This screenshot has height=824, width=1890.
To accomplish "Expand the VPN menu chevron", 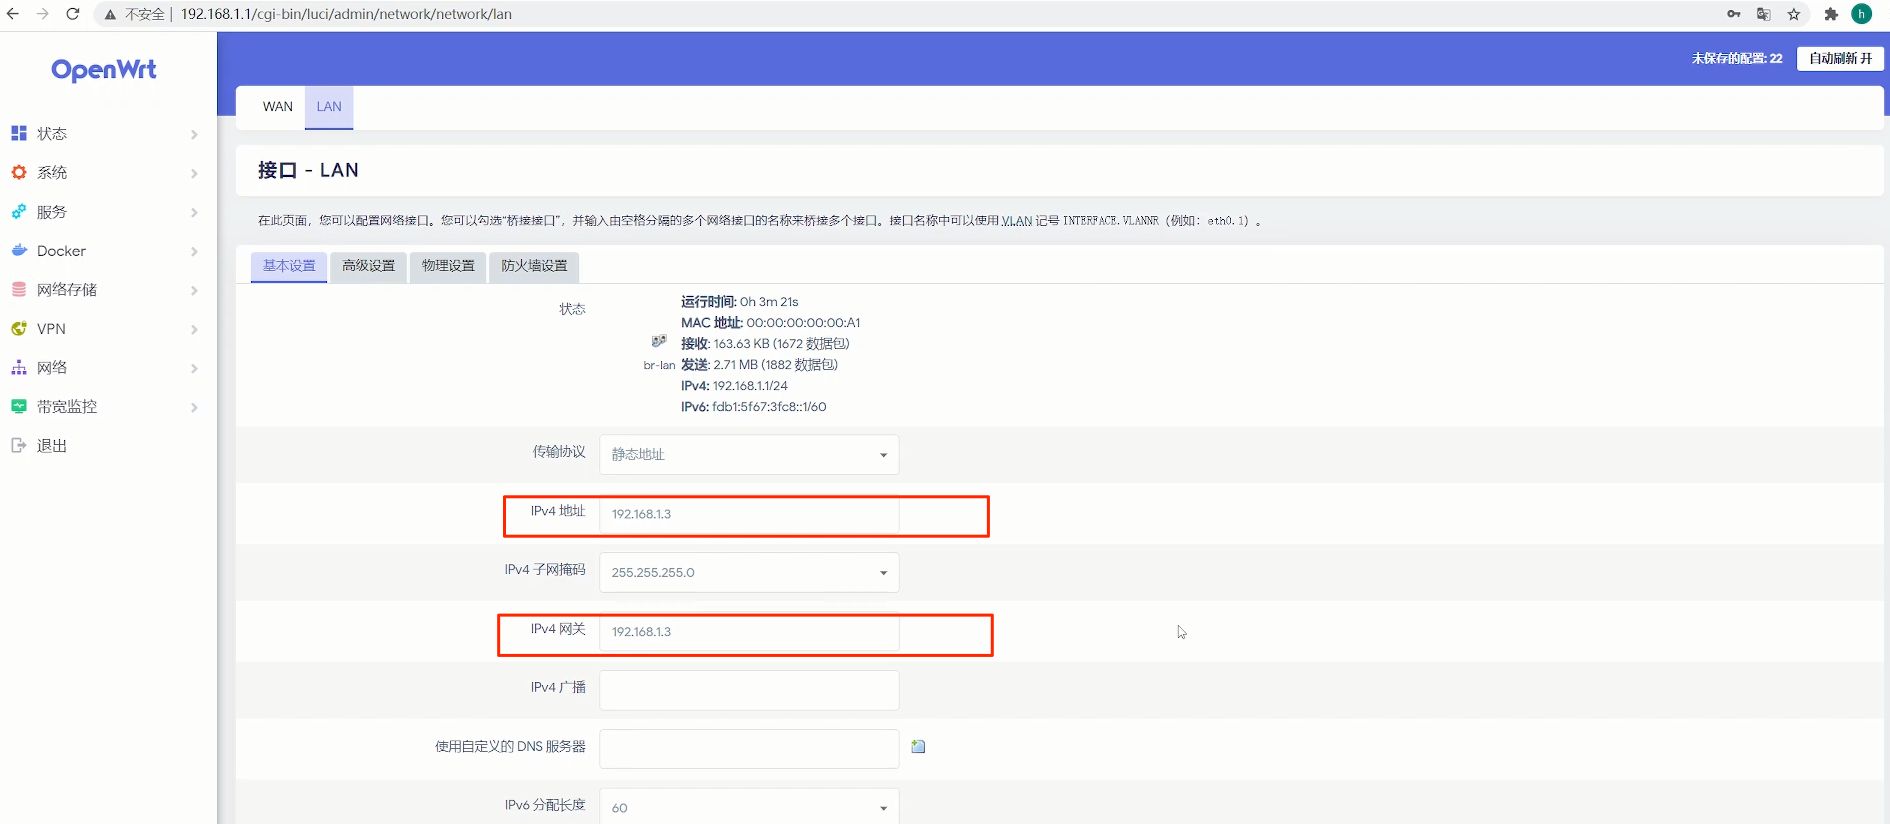I will (x=194, y=329).
